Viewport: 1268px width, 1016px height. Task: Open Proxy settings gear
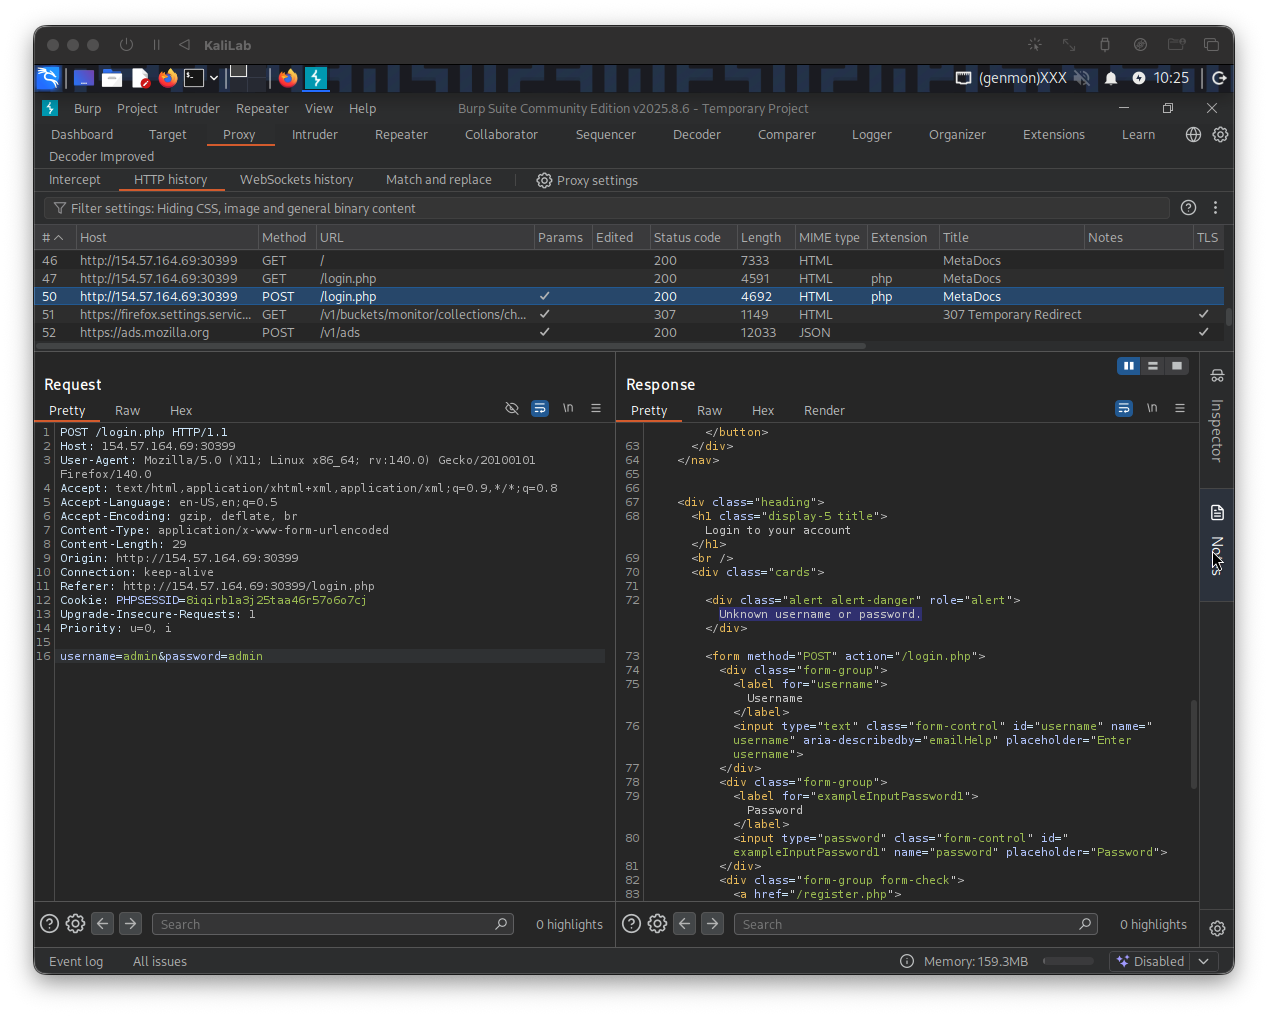coord(544,181)
